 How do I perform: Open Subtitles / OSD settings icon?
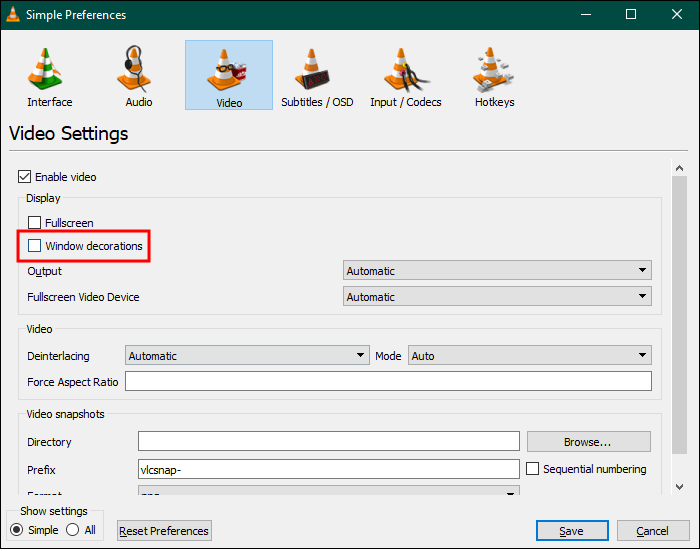tap(316, 74)
